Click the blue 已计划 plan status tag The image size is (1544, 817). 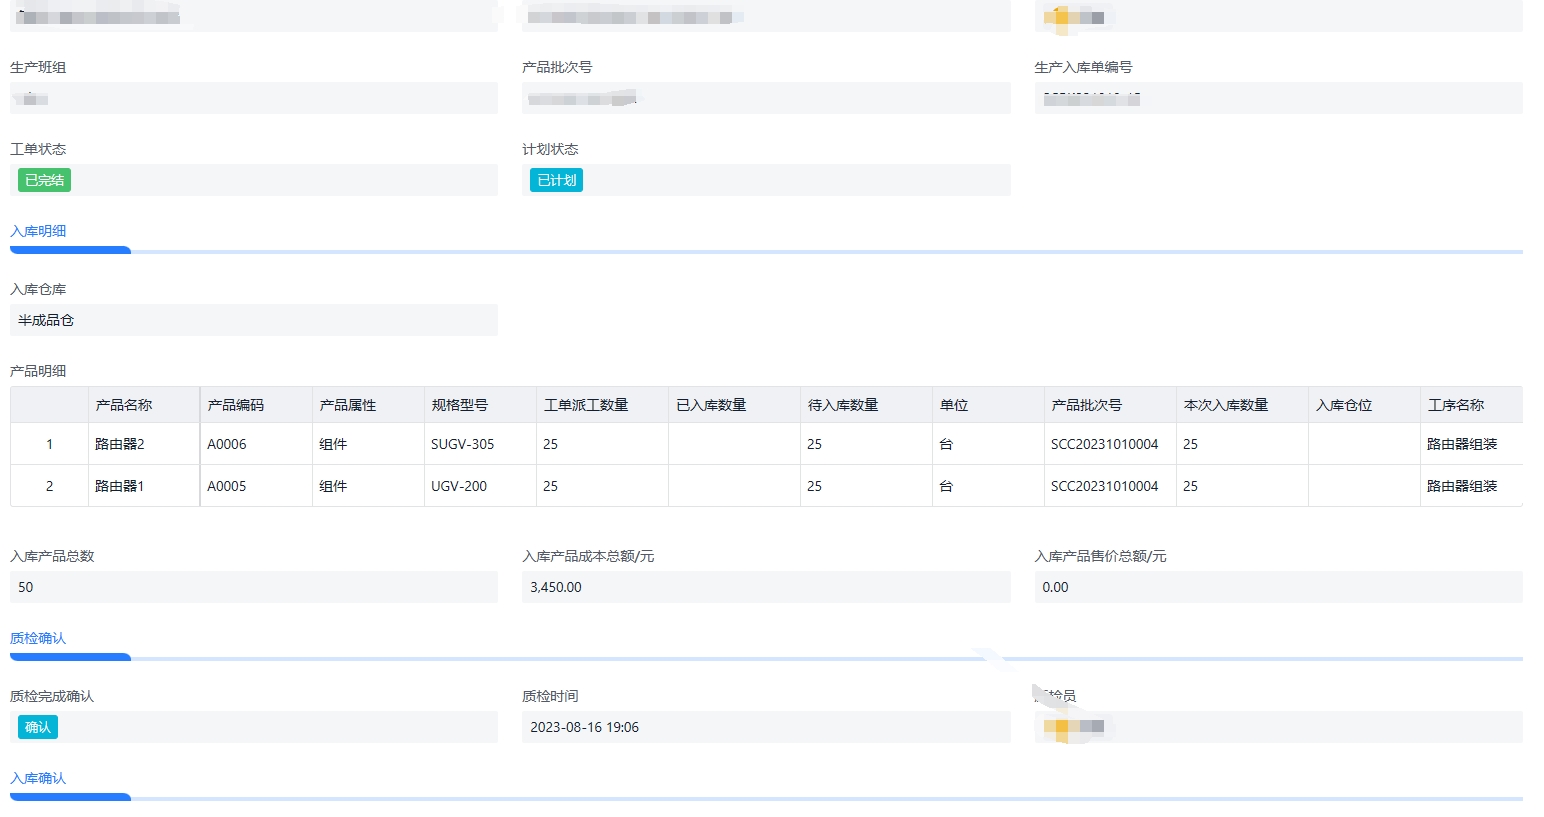pos(556,180)
